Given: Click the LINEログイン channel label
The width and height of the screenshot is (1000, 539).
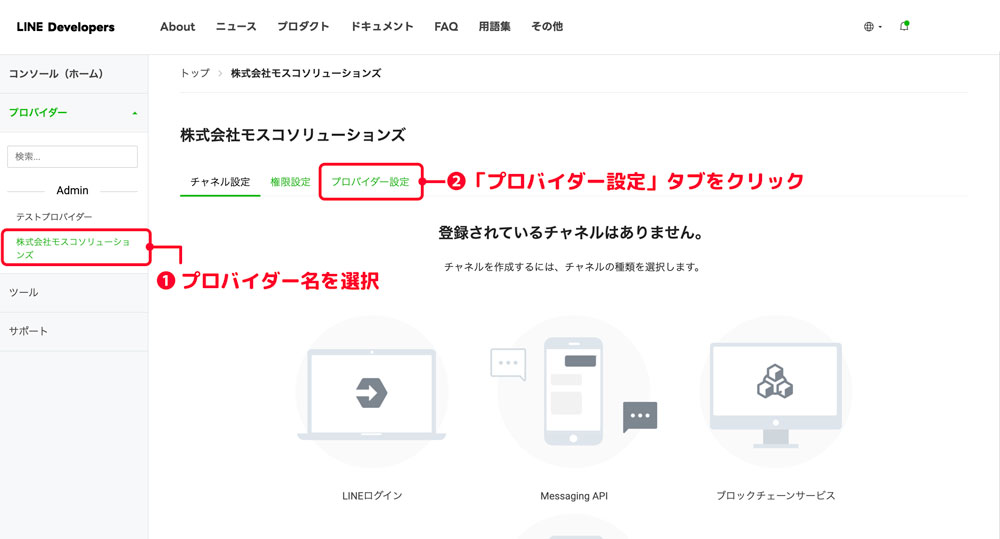Looking at the screenshot, I should (372, 496).
